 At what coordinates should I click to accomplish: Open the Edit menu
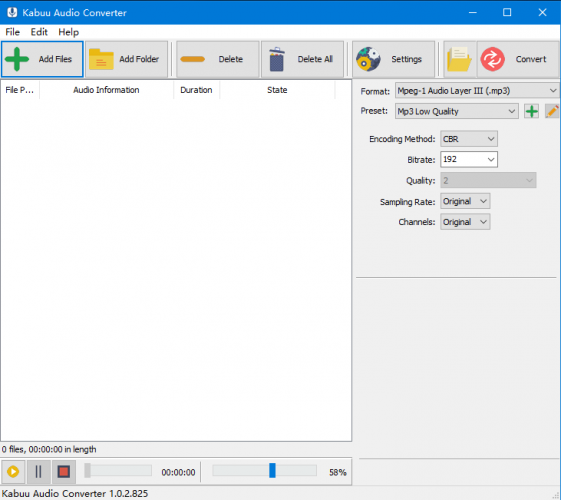pyautogui.click(x=39, y=32)
